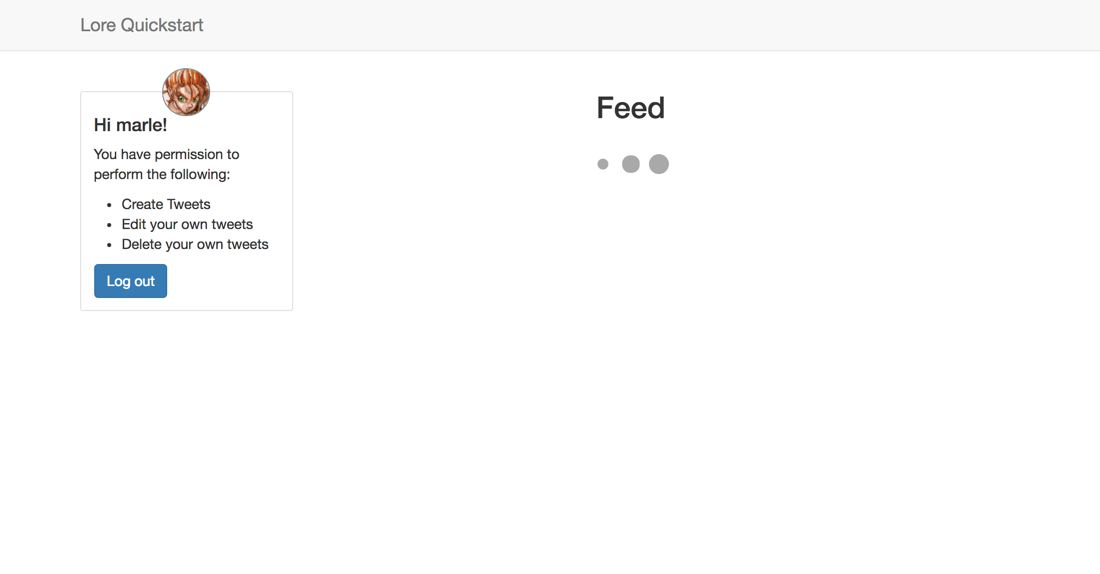Click the Feed heading

pyautogui.click(x=631, y=108)
